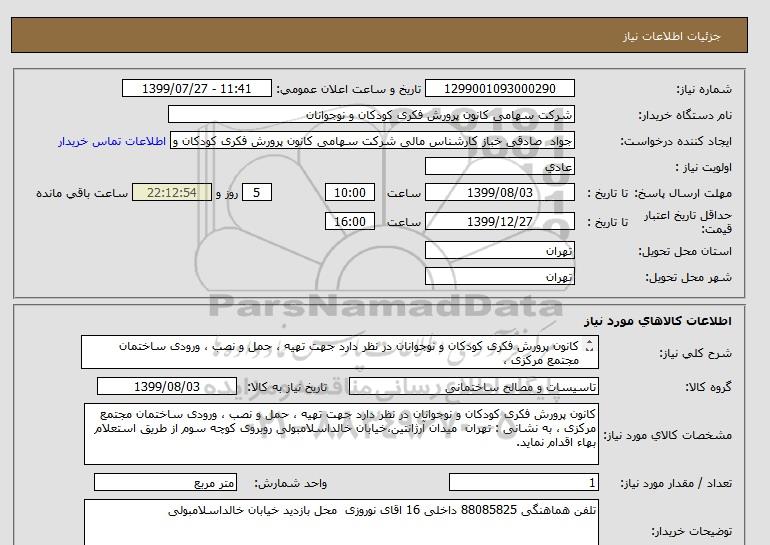
Task: Click the حداقل تاریخ اعتبار قیمت label
Action: tap(688, 222)
